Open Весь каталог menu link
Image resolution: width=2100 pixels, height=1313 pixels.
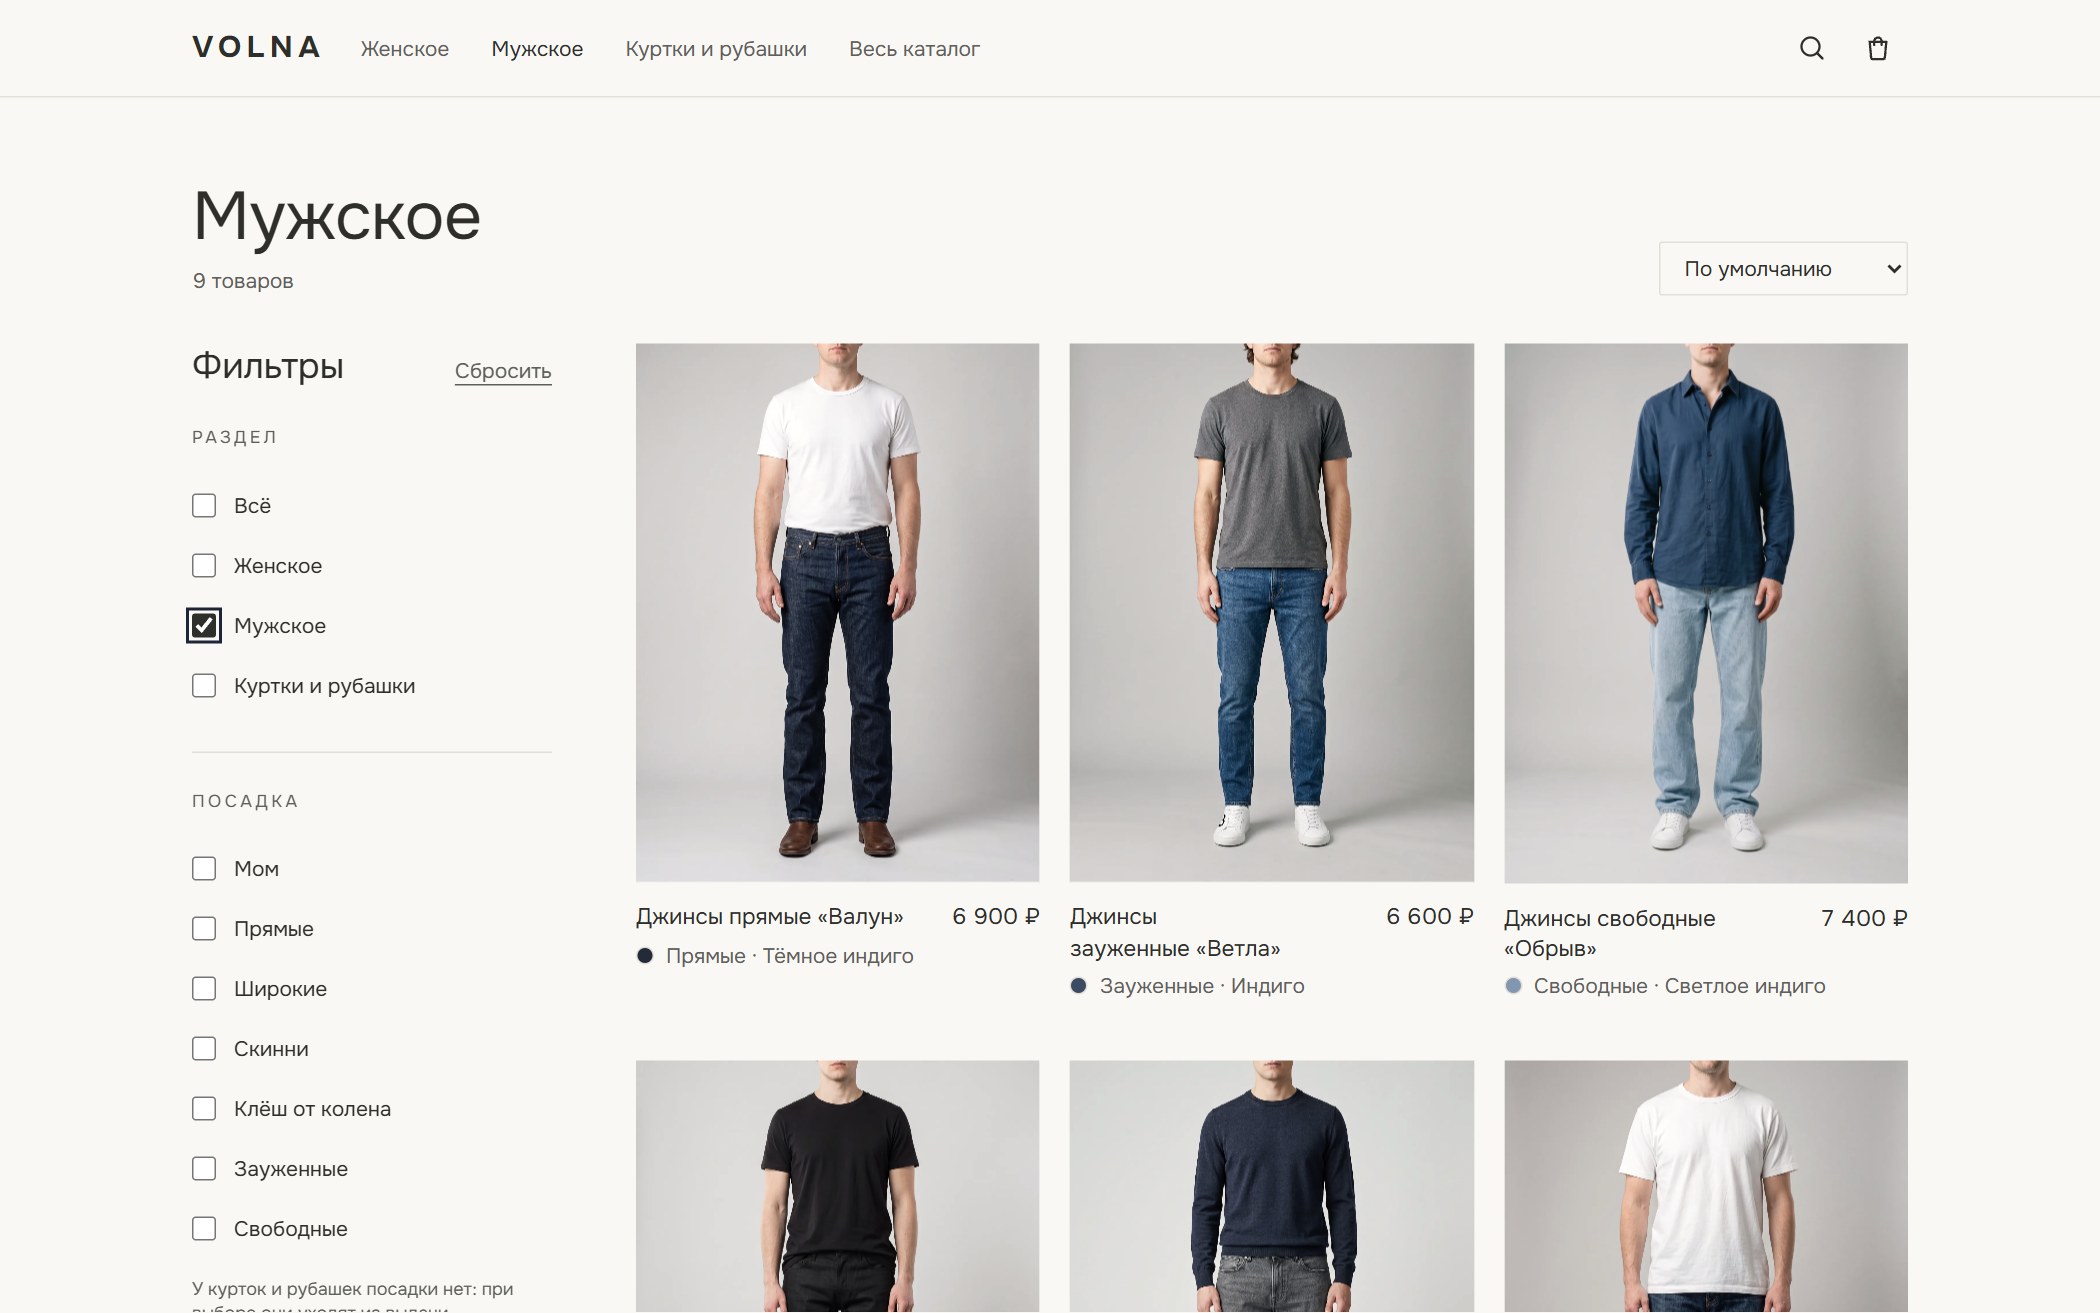tap(914, 49)
